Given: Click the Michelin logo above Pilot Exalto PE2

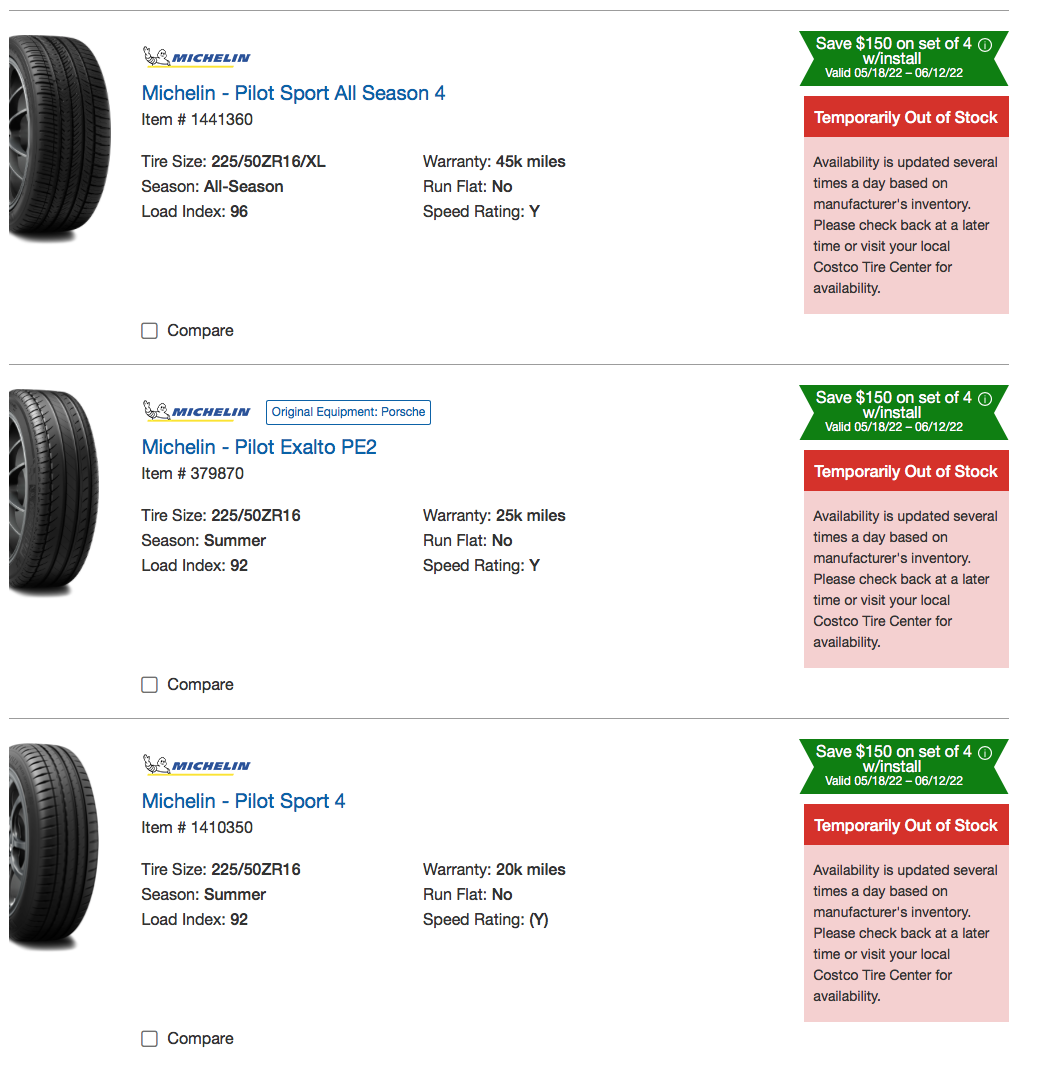Looking at the screenshot, I should pos(196,412).
